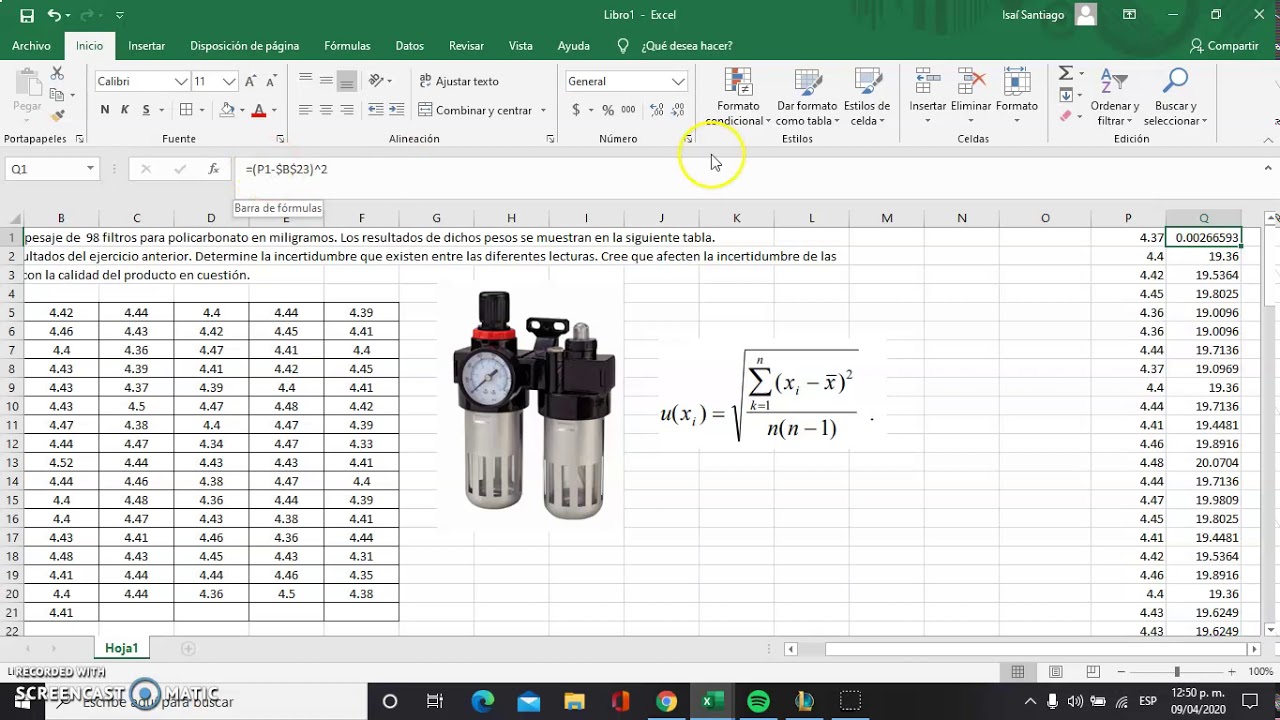Select right align text icon
The height and width of the screenshot is (720, 1280).
pyautogui.click(x=347, y=110)
